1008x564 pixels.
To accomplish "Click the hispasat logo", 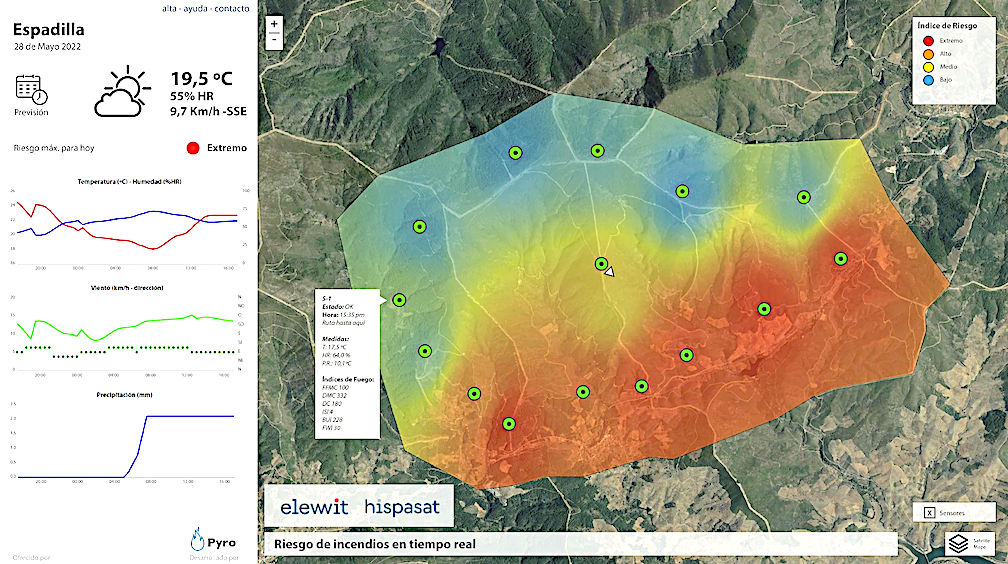I will coord(401,507).
